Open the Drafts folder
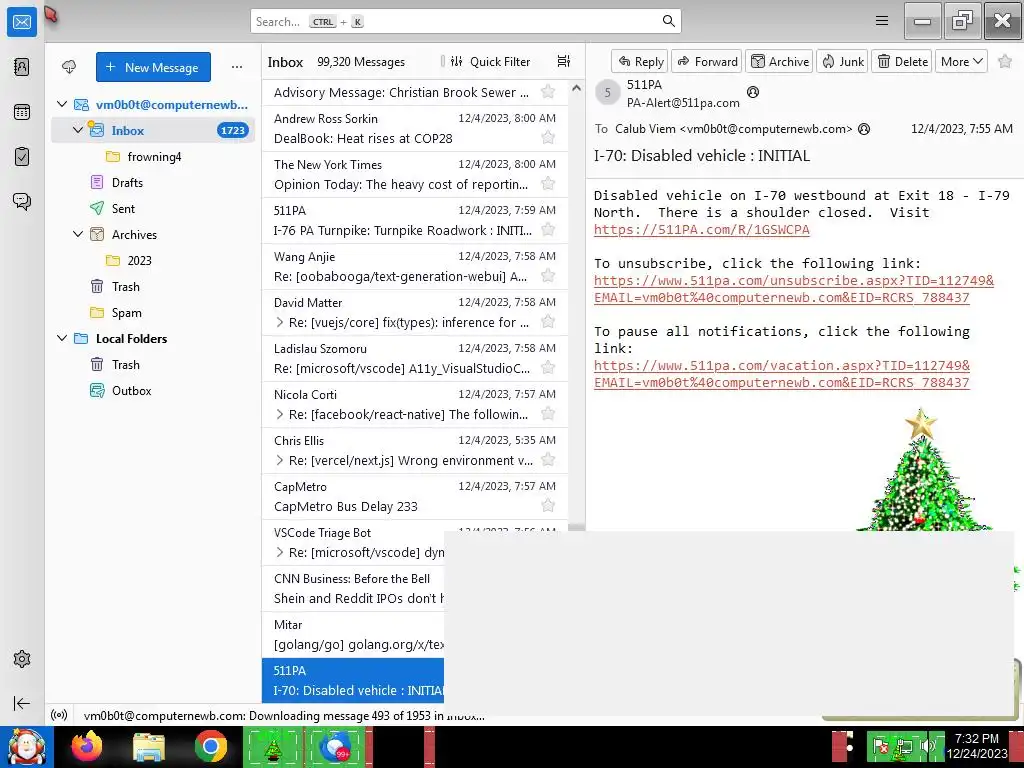 [x=153, y=183]
